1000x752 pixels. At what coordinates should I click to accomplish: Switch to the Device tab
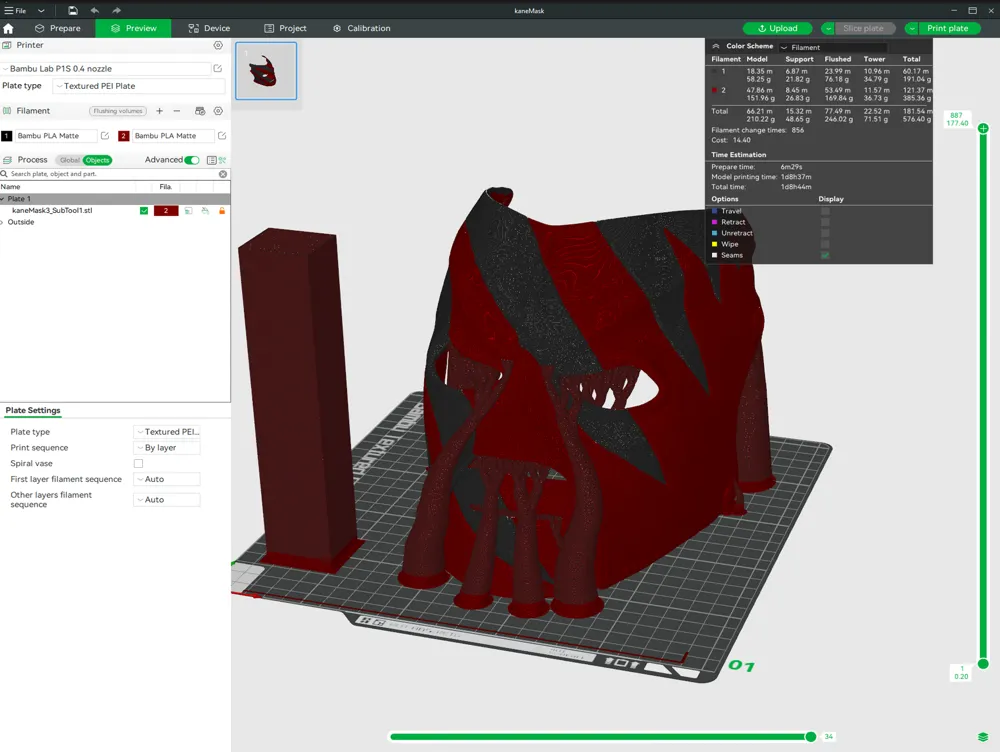point(209,28)
